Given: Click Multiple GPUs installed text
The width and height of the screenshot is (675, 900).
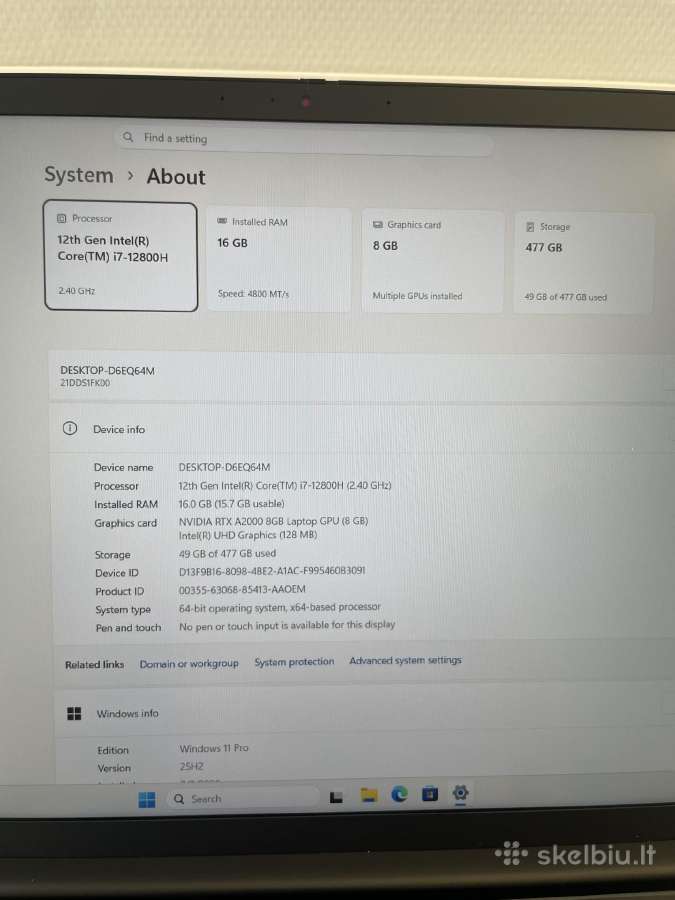Looking at the screenshot, I should (417, 296).
